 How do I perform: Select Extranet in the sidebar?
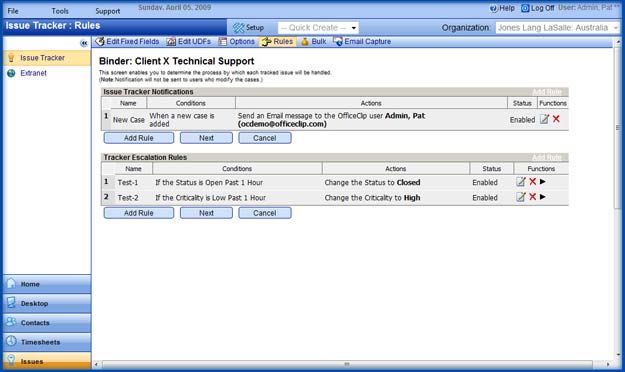pyautogui.click(x=33, y=73)
